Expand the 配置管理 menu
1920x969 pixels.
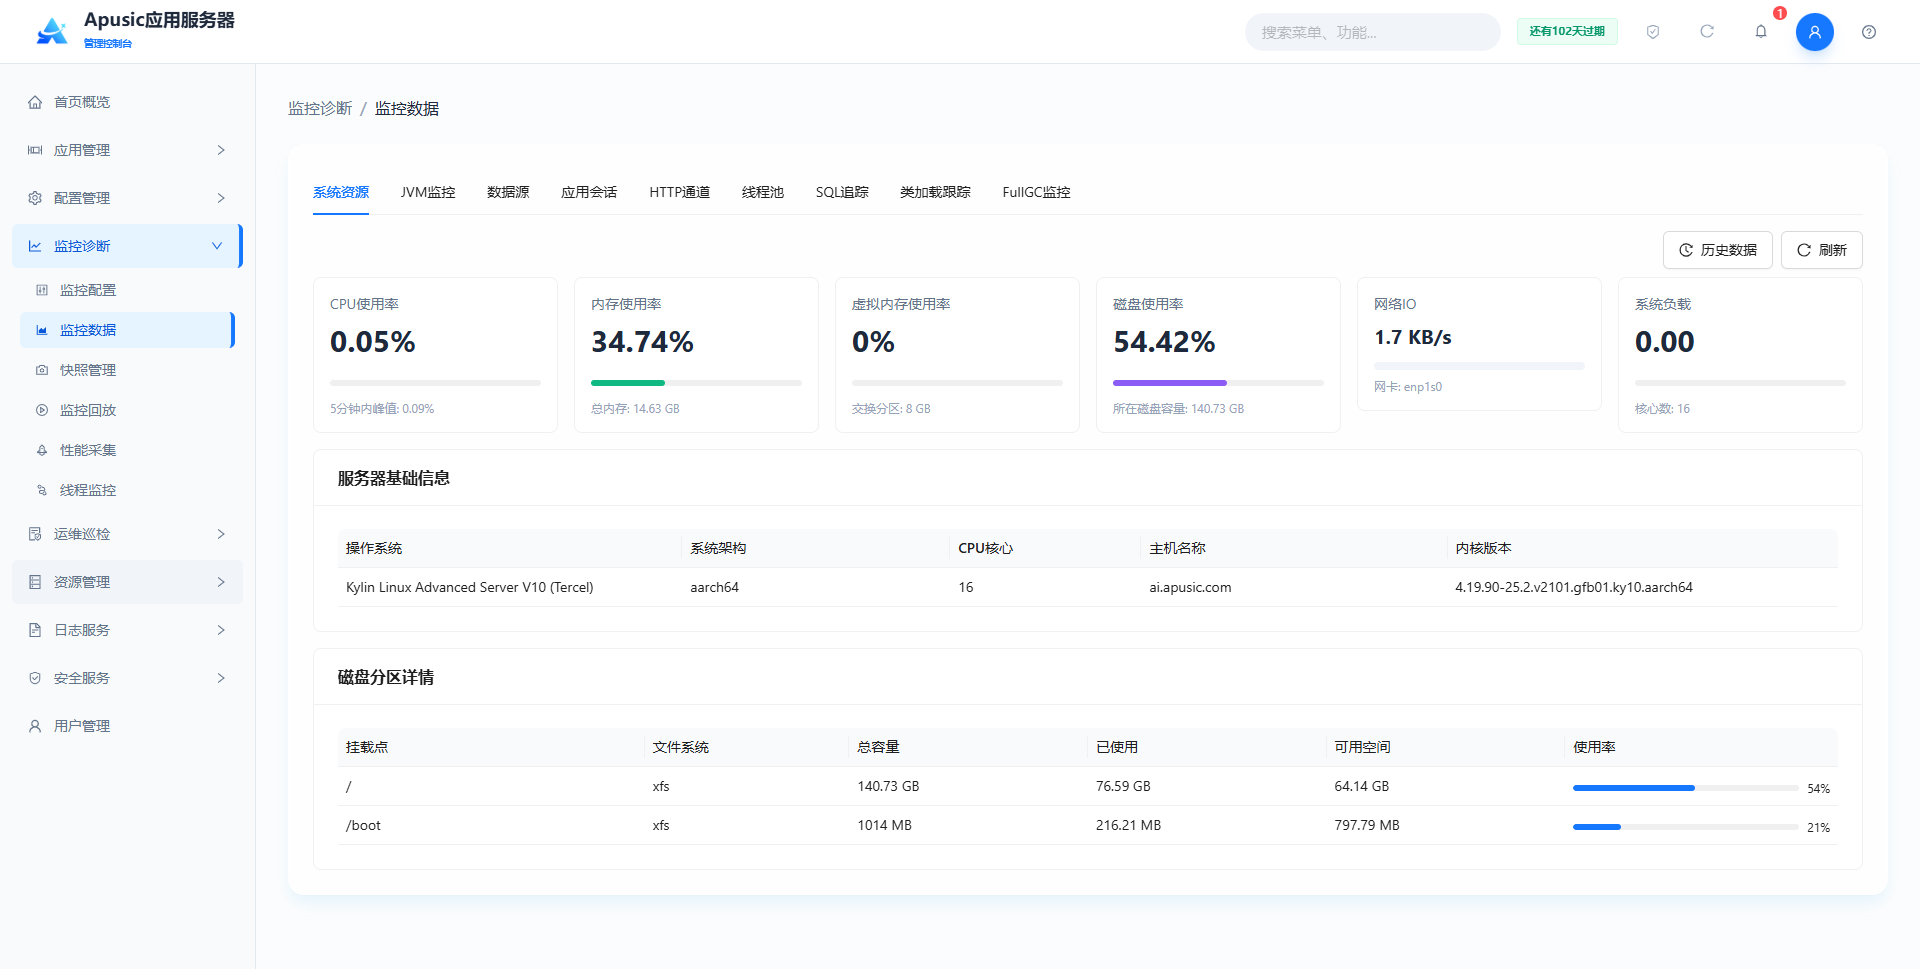(x=127, y=198)
